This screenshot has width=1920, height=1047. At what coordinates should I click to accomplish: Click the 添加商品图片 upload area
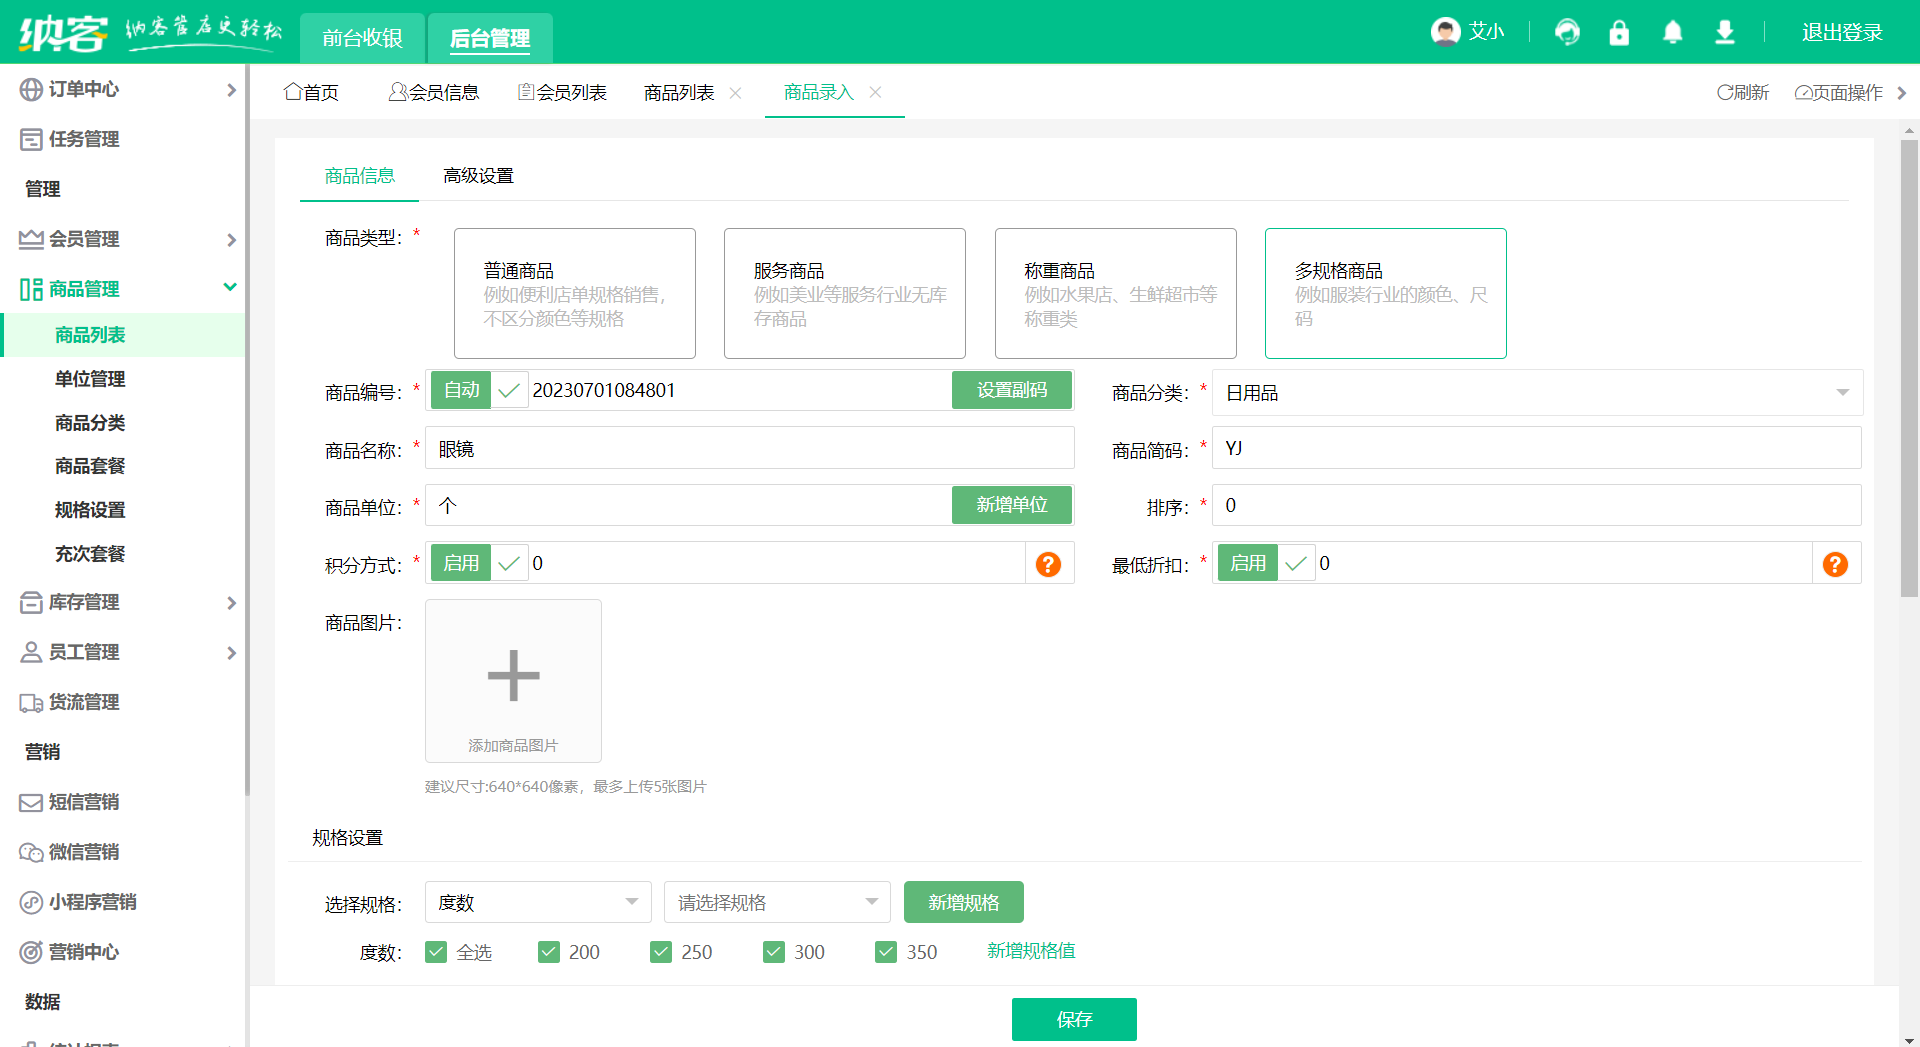[x=513, y=681]
